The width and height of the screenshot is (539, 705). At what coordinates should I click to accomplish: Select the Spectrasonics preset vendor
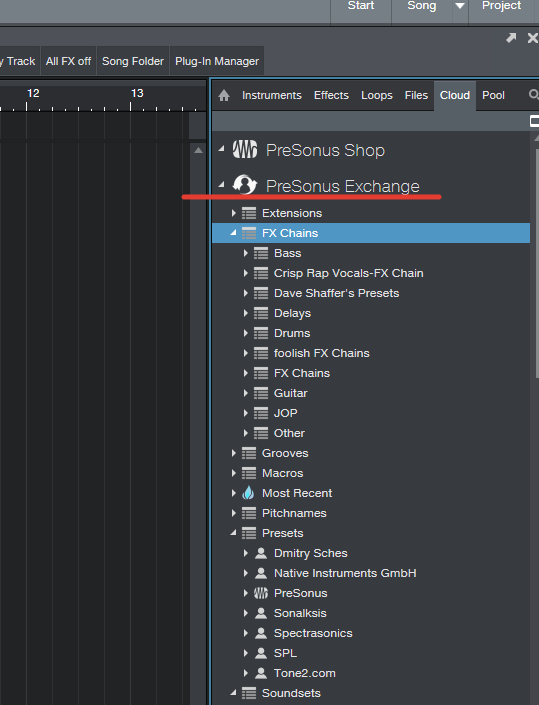pyautogui.click(x=313, y=633)
